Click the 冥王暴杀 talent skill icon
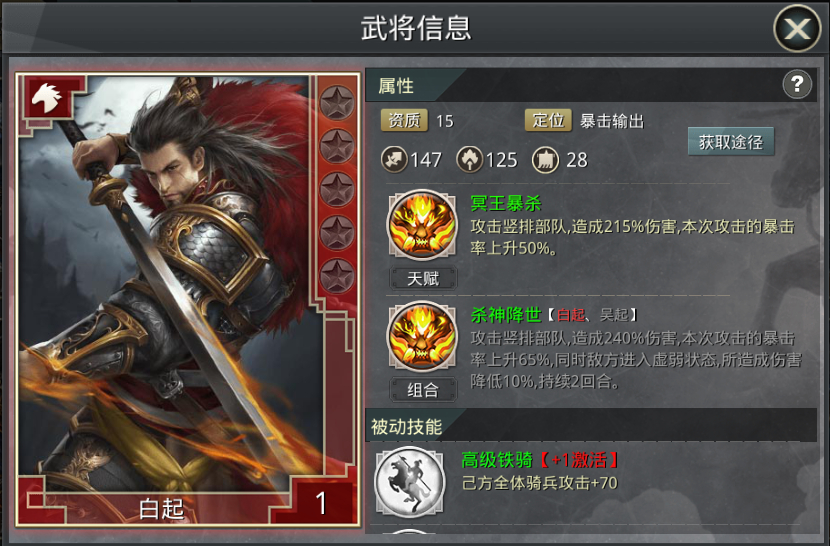Image resolution: width=830 pixels, height=546 pixels. tap(422, 225)
